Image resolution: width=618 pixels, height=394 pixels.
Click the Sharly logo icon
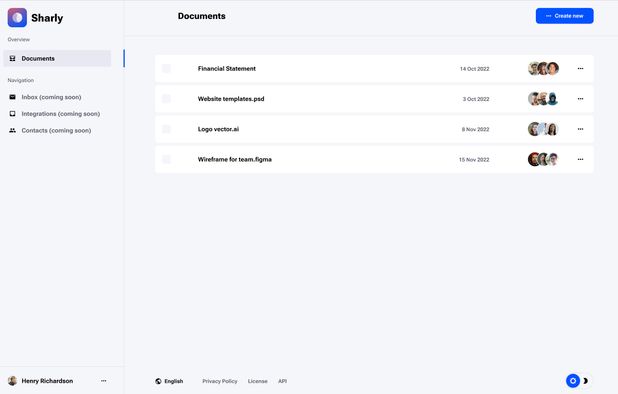(x=17, y=18)
